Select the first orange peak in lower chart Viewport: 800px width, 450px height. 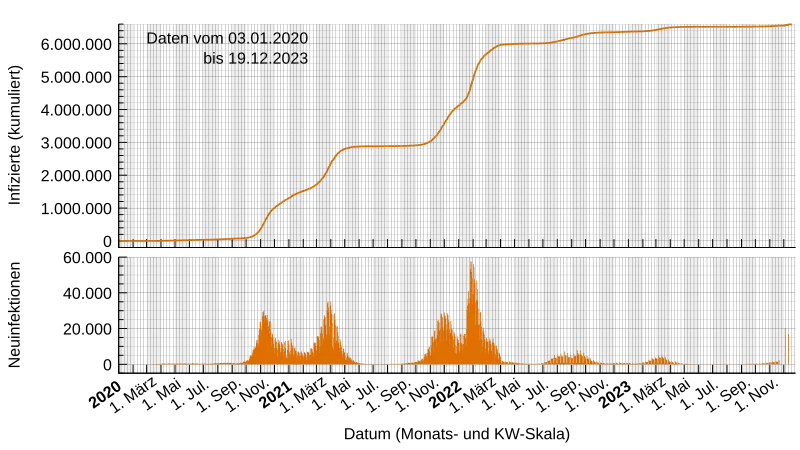(x=265, y=335)
